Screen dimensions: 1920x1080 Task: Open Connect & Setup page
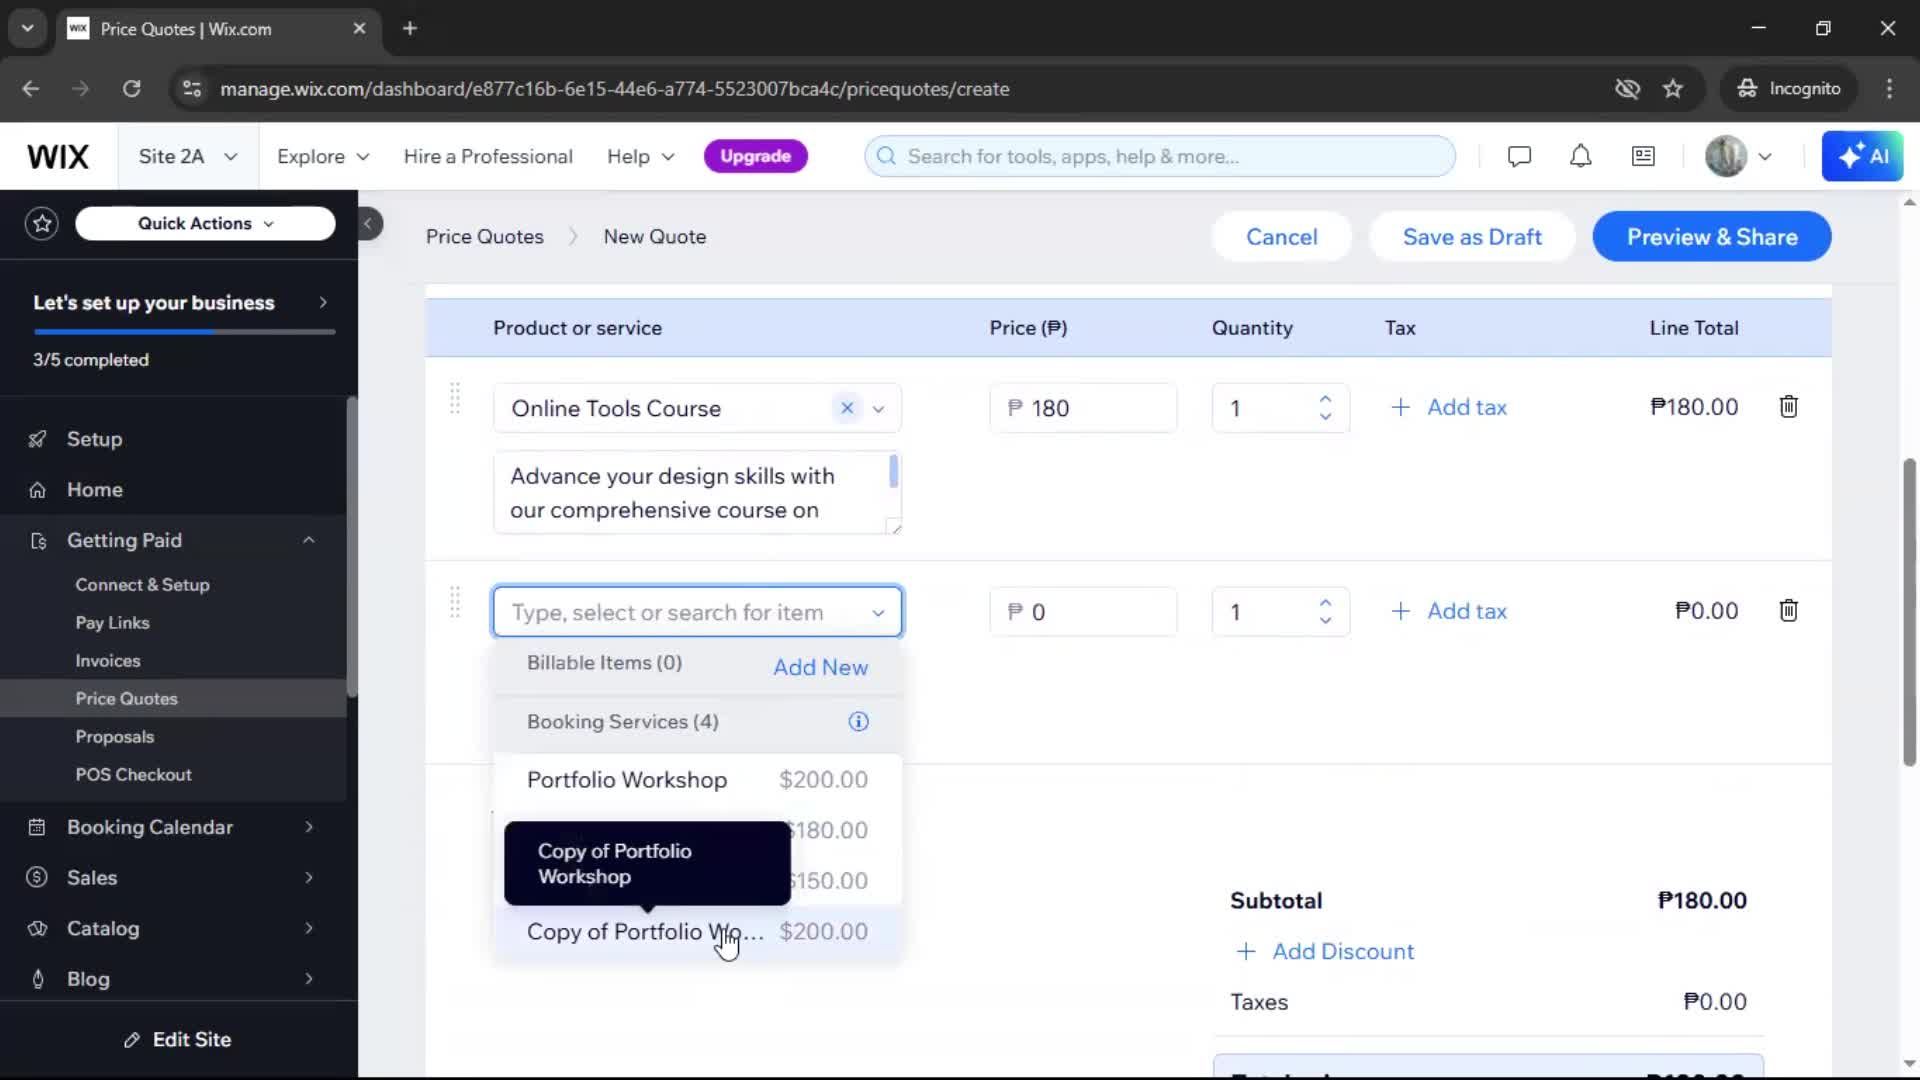(x=142, y=585)
